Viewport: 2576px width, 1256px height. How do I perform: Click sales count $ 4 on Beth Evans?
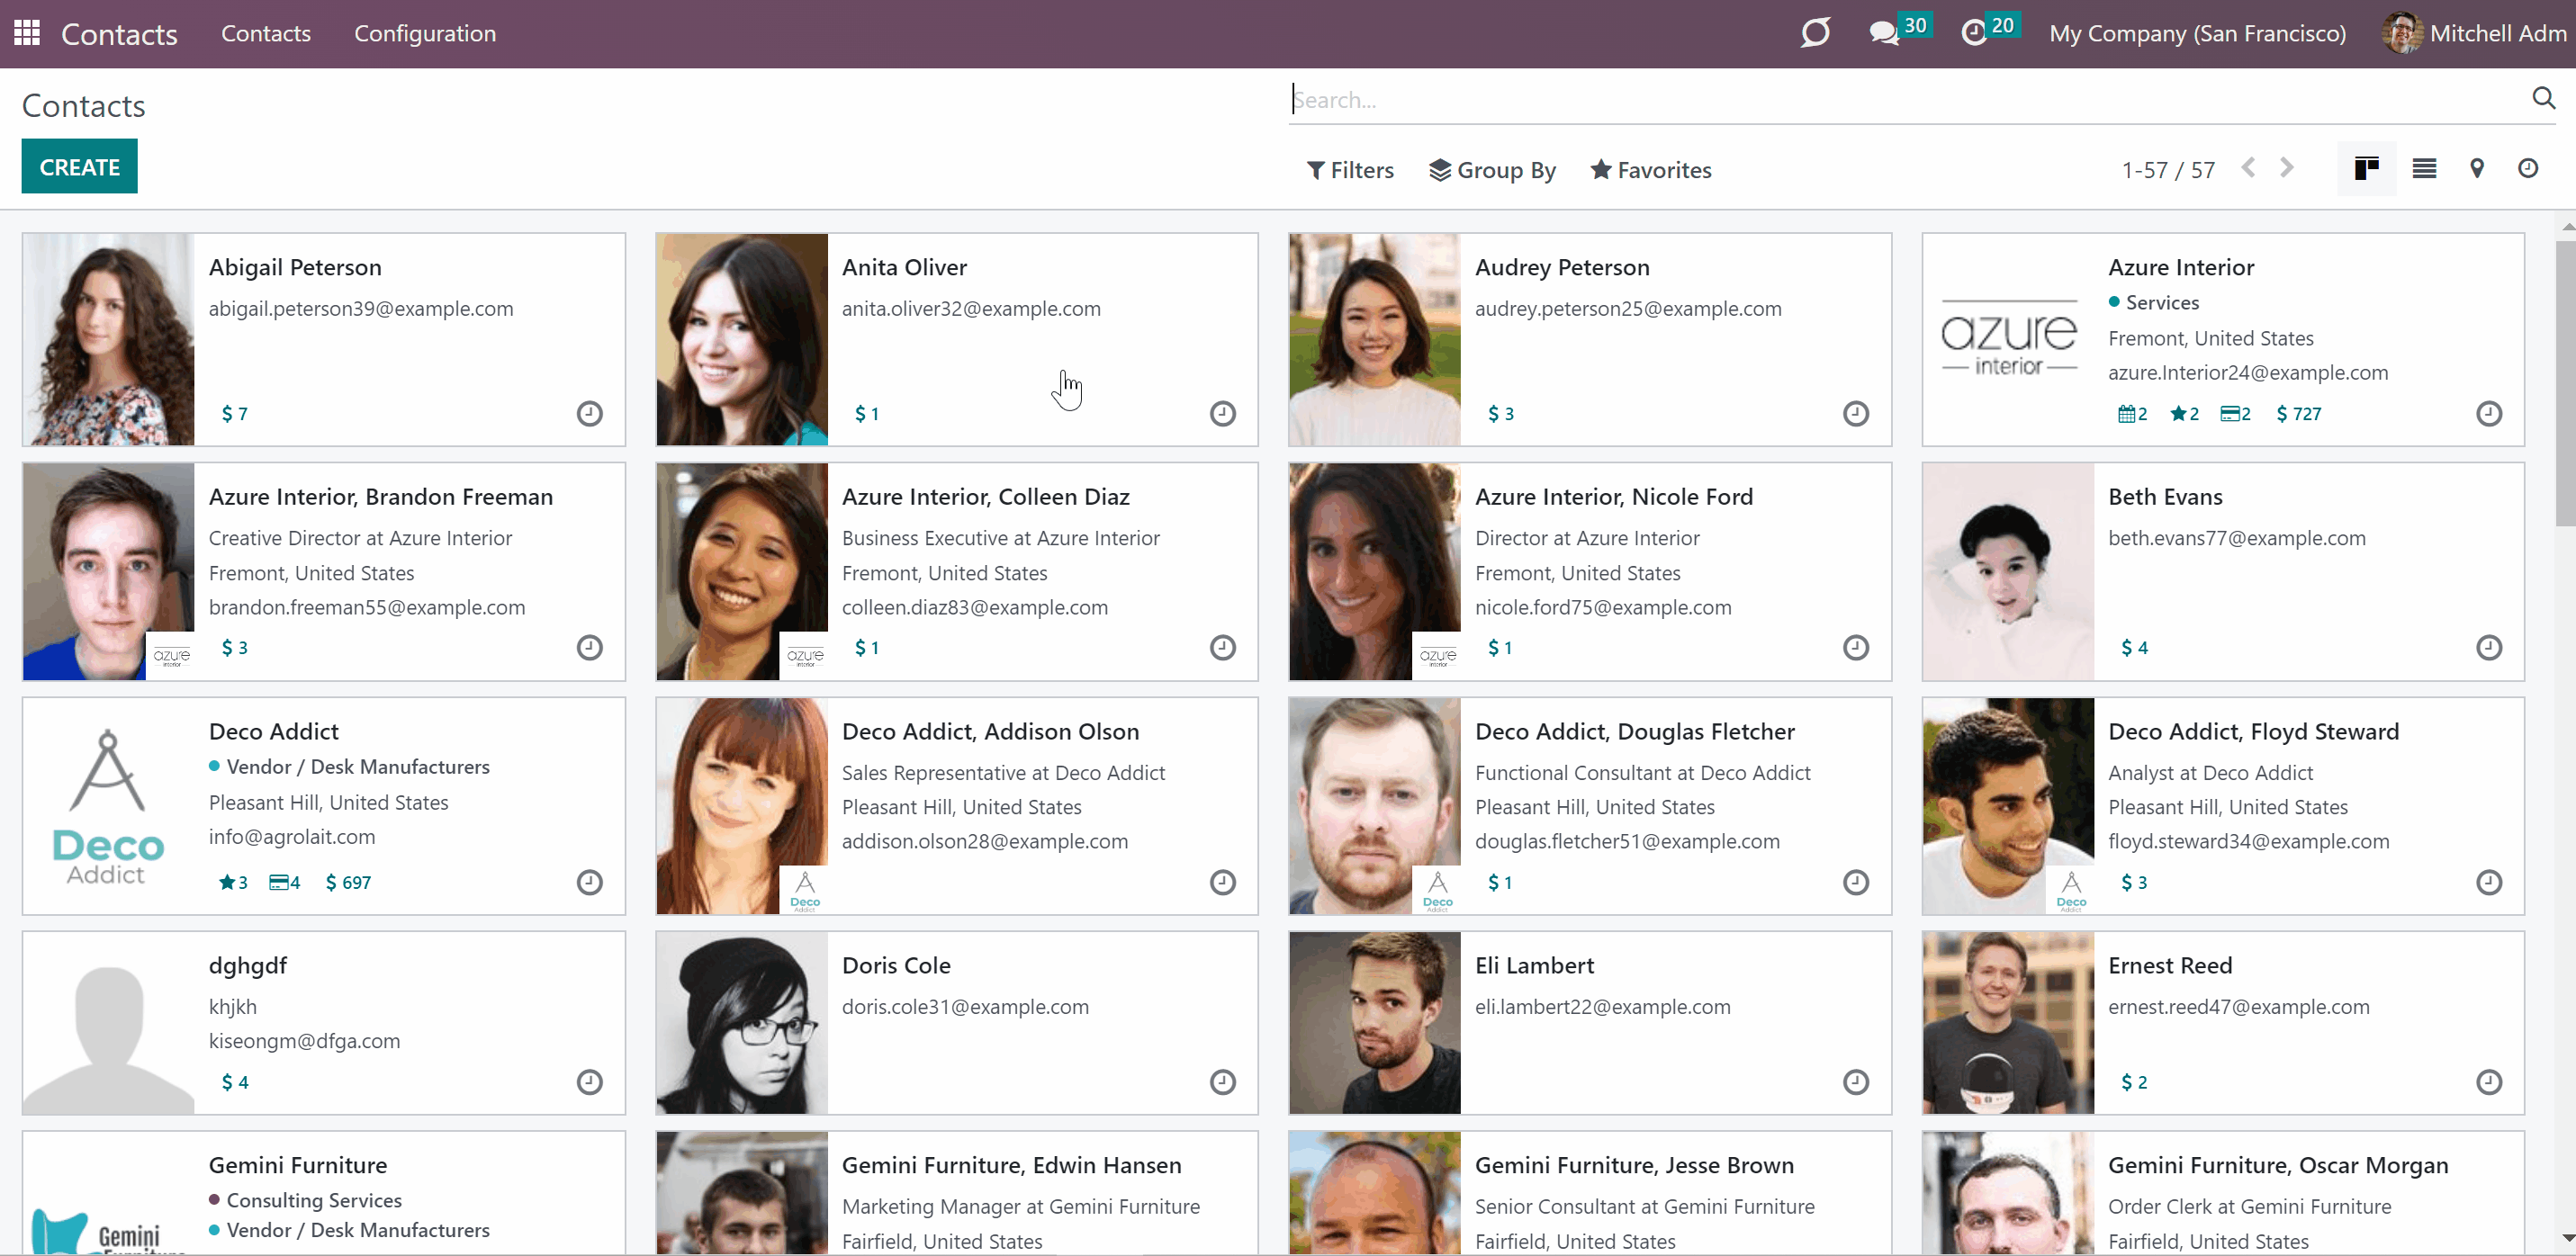click(x=2134, y=648)
